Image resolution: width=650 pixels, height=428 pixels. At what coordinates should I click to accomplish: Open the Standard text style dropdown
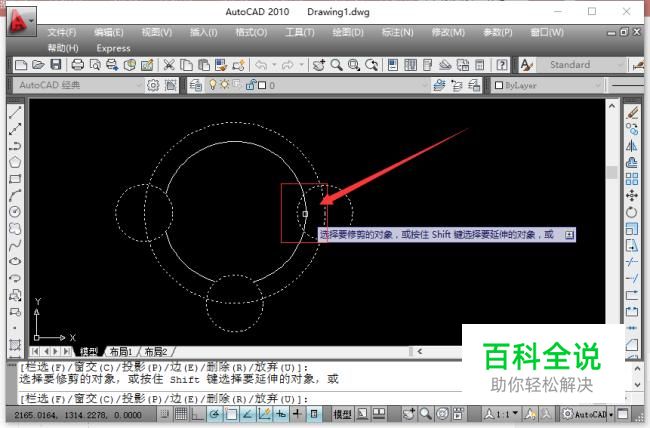[x=582, y=65]
